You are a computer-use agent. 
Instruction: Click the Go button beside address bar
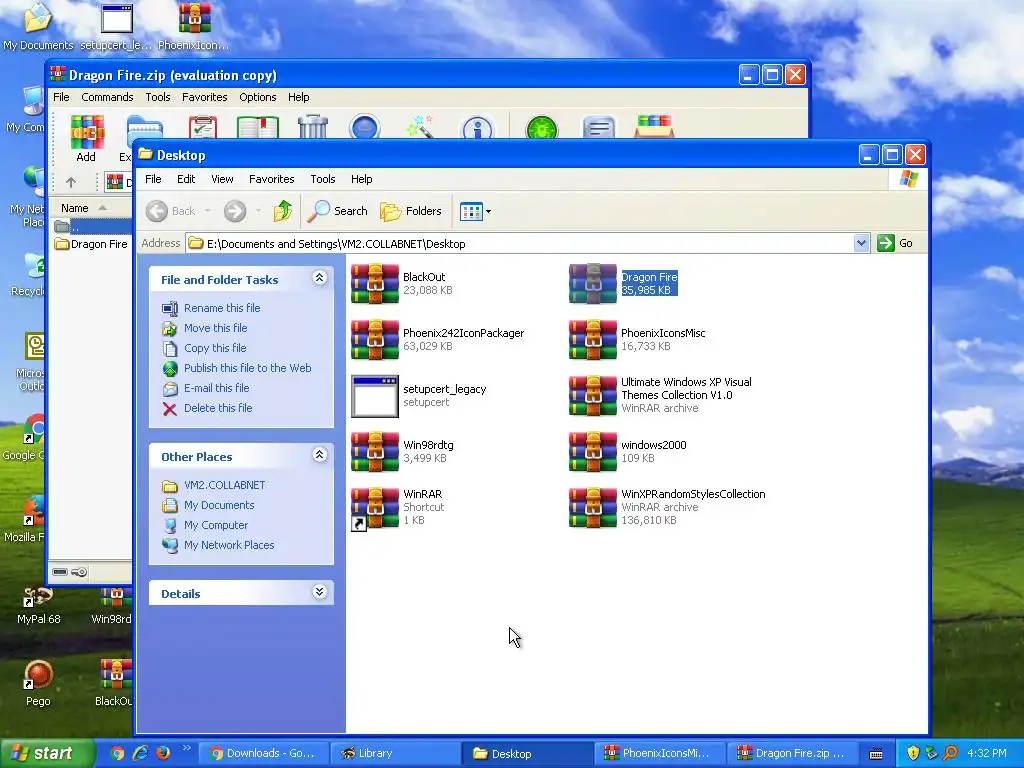pyautogui.click(x=896, y=243)
